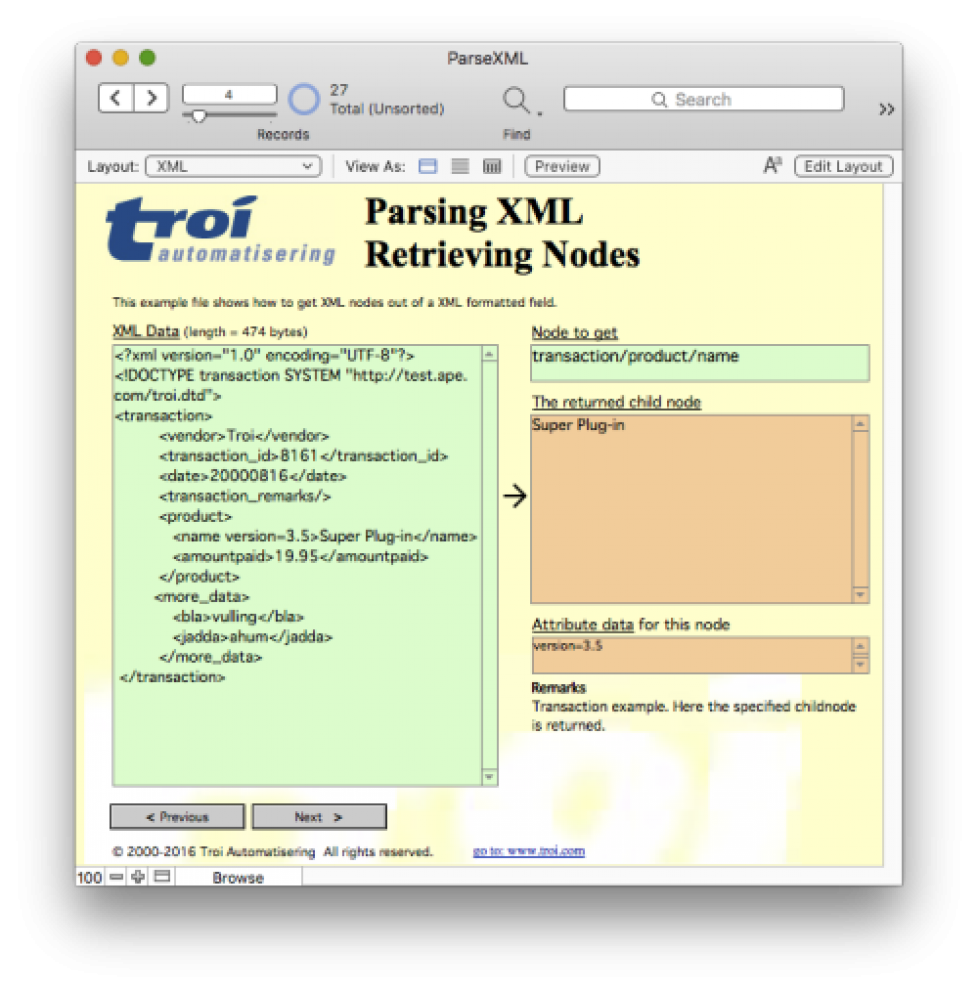This screenshot has width=978, height=993.
Task: Switch to Form view
Action: (x=428, y=167)
